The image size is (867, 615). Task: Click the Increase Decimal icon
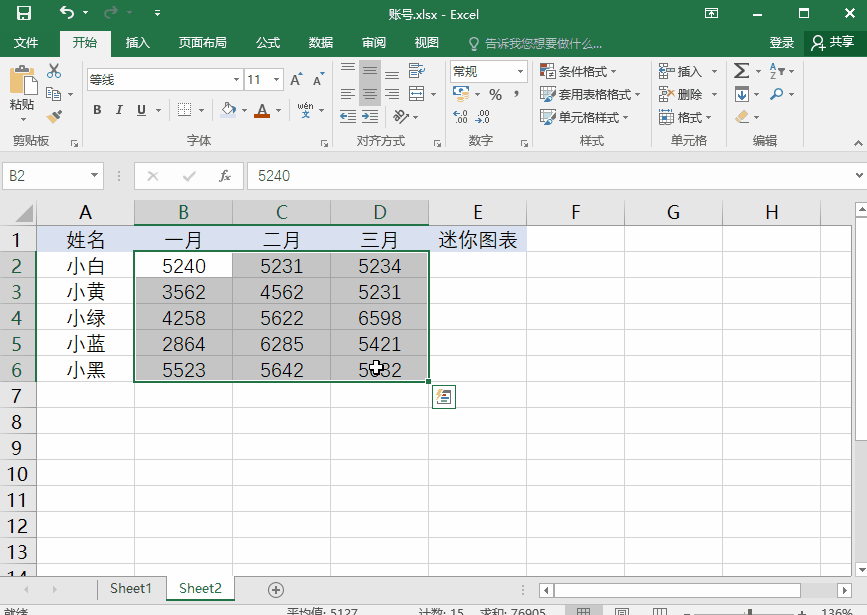coord(460,117)
